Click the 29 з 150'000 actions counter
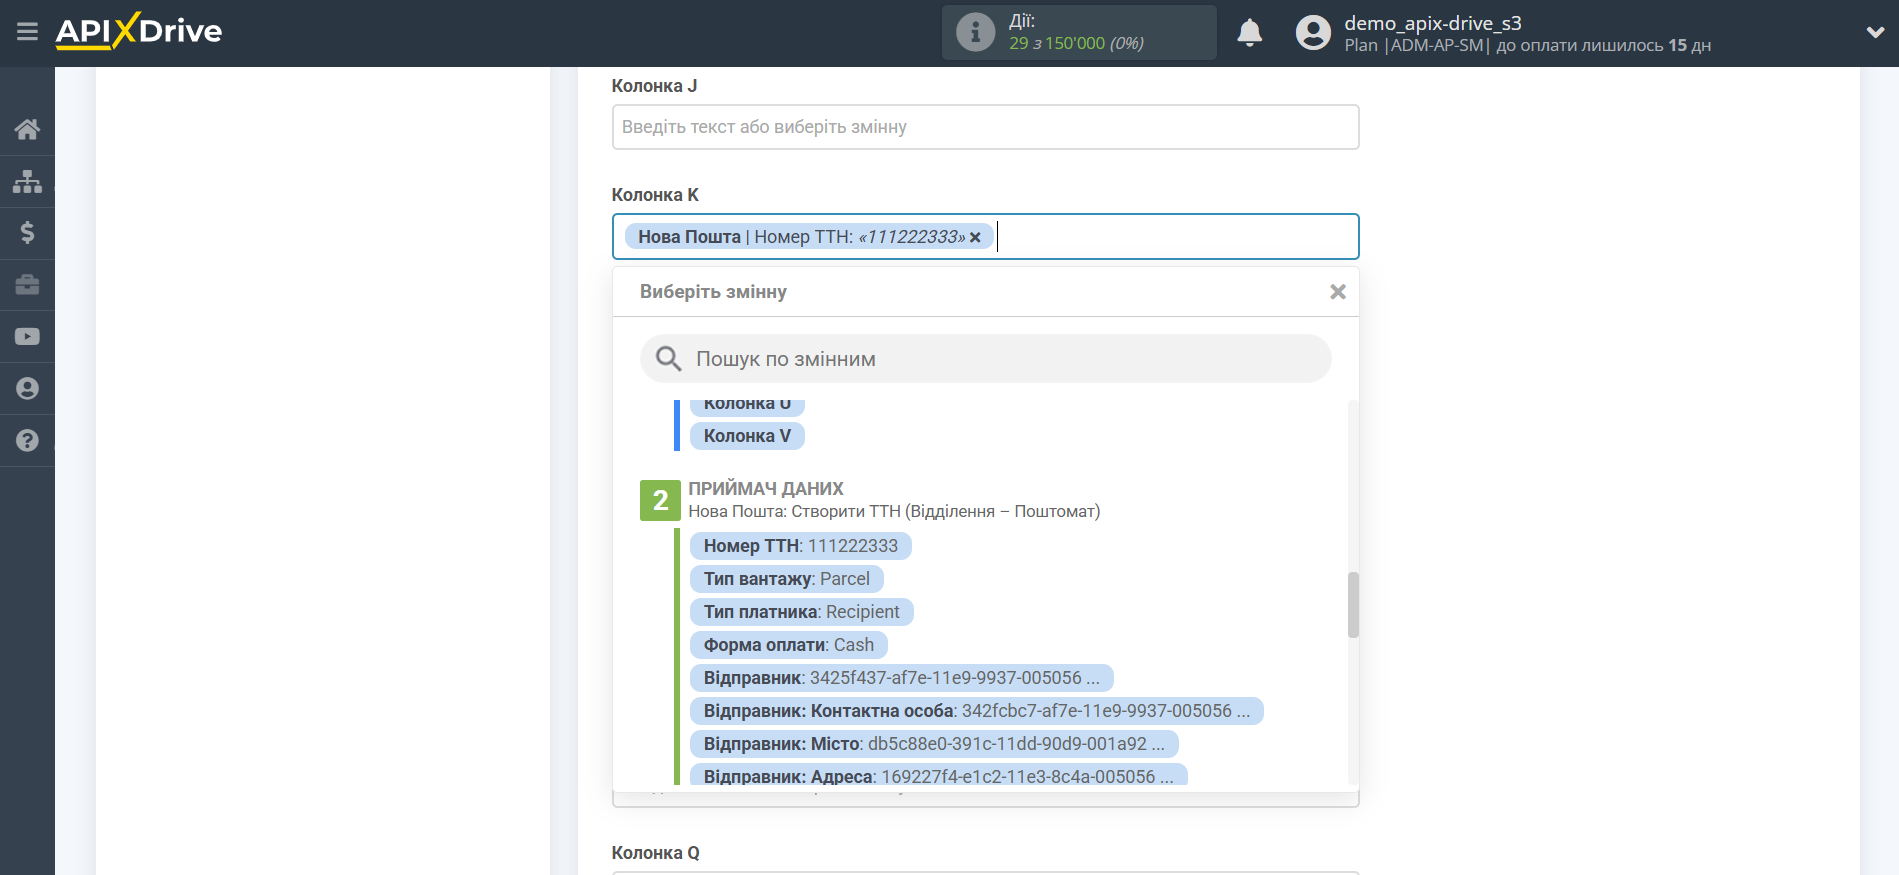1899x875 pixels. tap(1076, 43)
